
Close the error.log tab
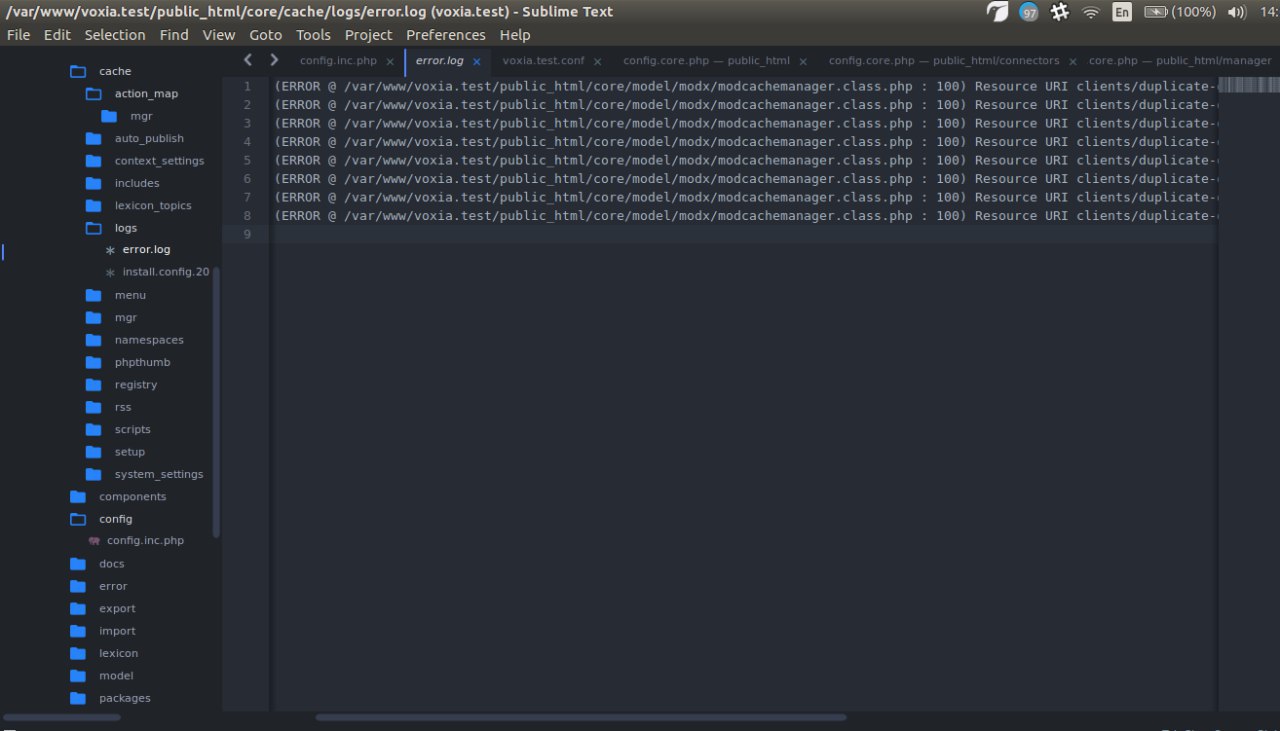(x=477, y=62)
